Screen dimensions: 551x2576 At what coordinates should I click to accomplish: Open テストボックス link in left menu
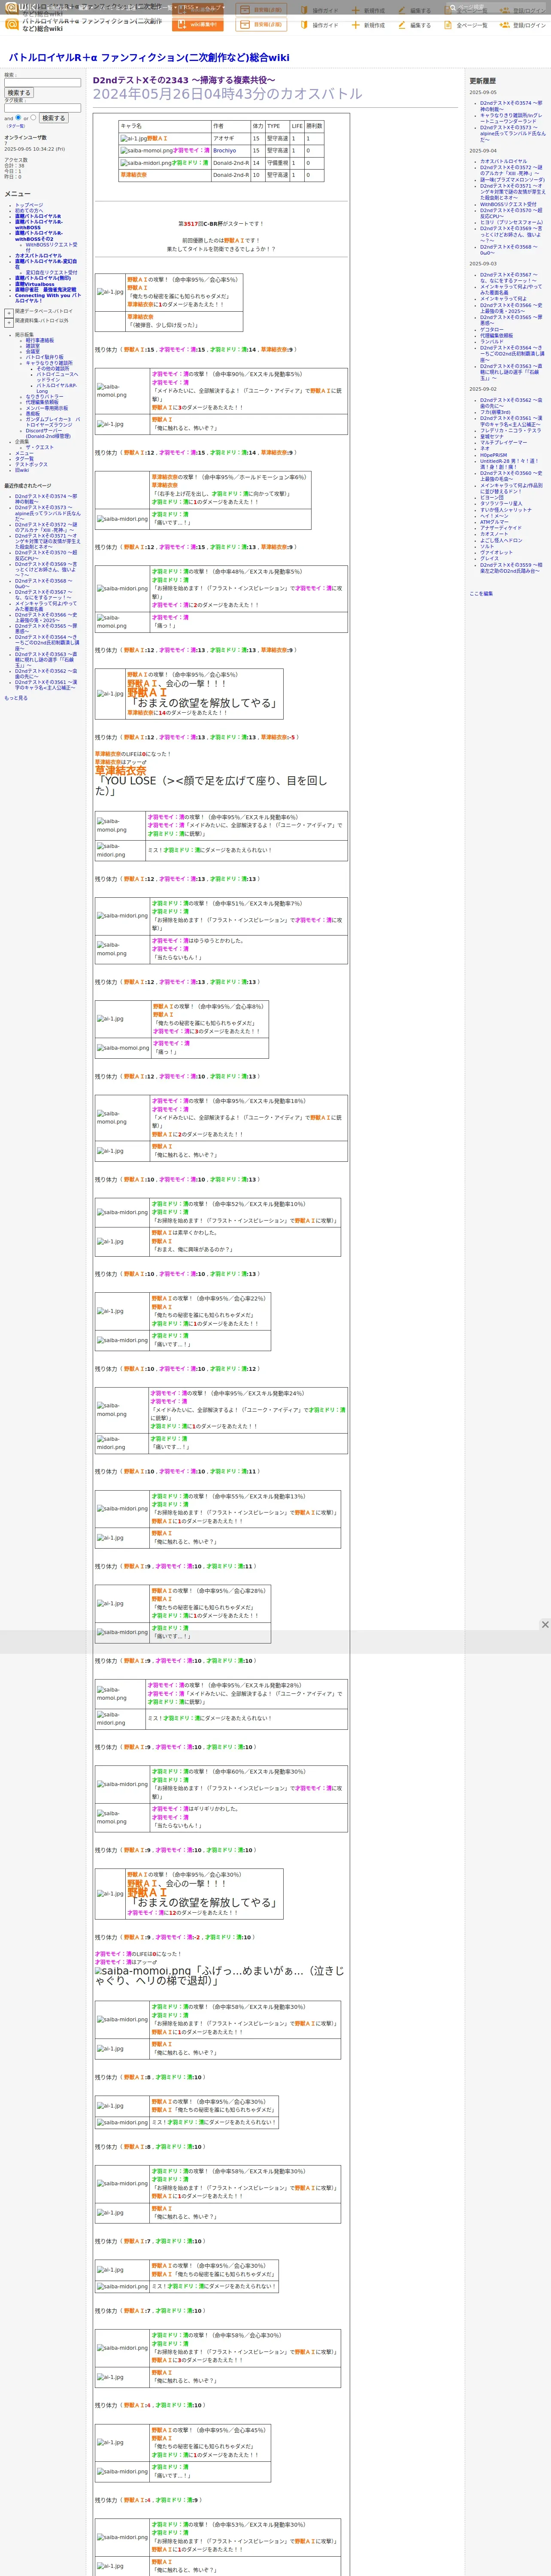31,465
